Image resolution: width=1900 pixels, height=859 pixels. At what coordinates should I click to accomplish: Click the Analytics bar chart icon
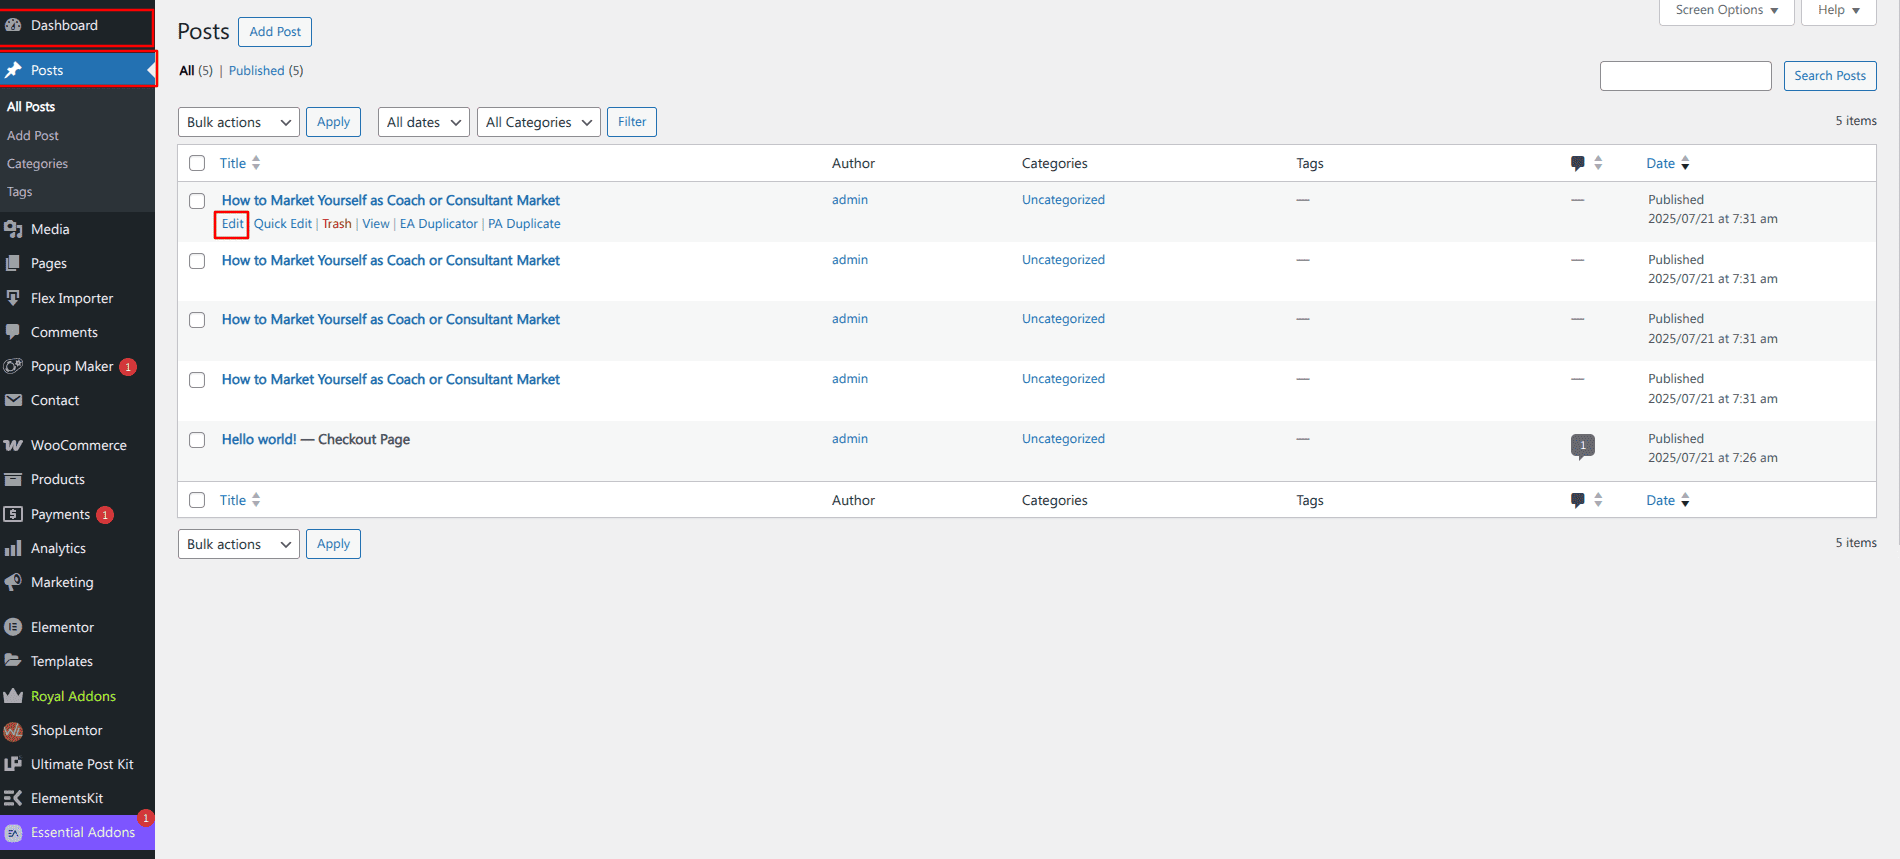pos(13,548)
